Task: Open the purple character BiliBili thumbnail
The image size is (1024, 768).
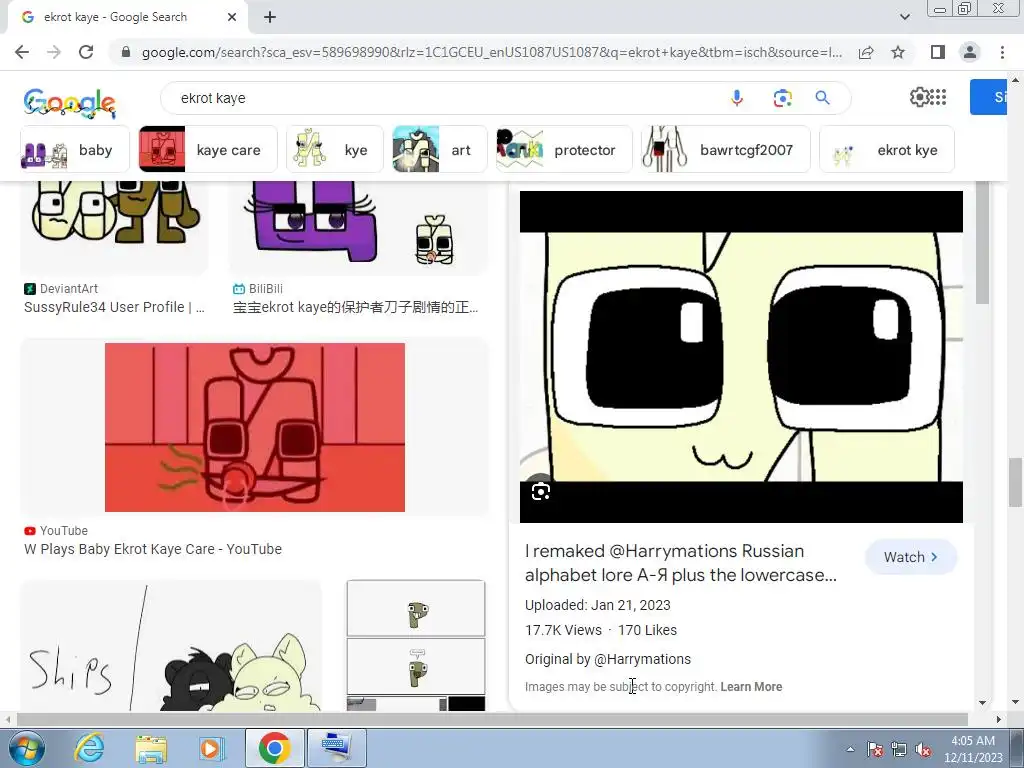Action: pos(358,225)
